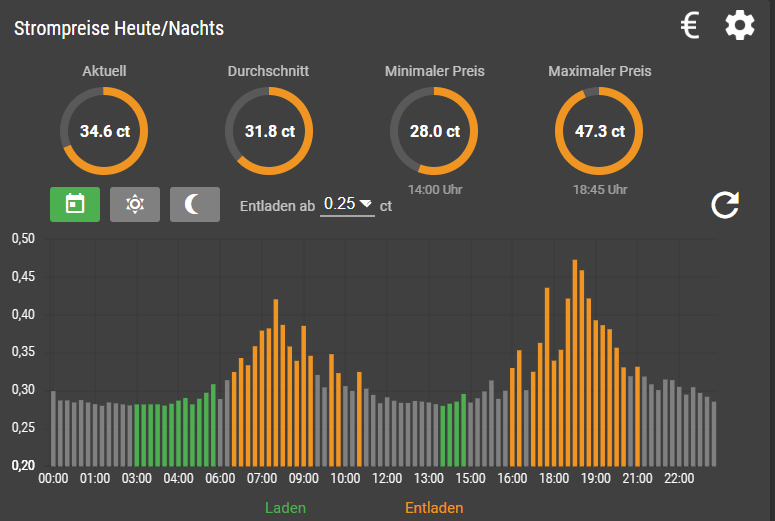Open the Entladen ab 0.25 dropdown
Screen dimensions: 775x521
[x=347, y=204]
